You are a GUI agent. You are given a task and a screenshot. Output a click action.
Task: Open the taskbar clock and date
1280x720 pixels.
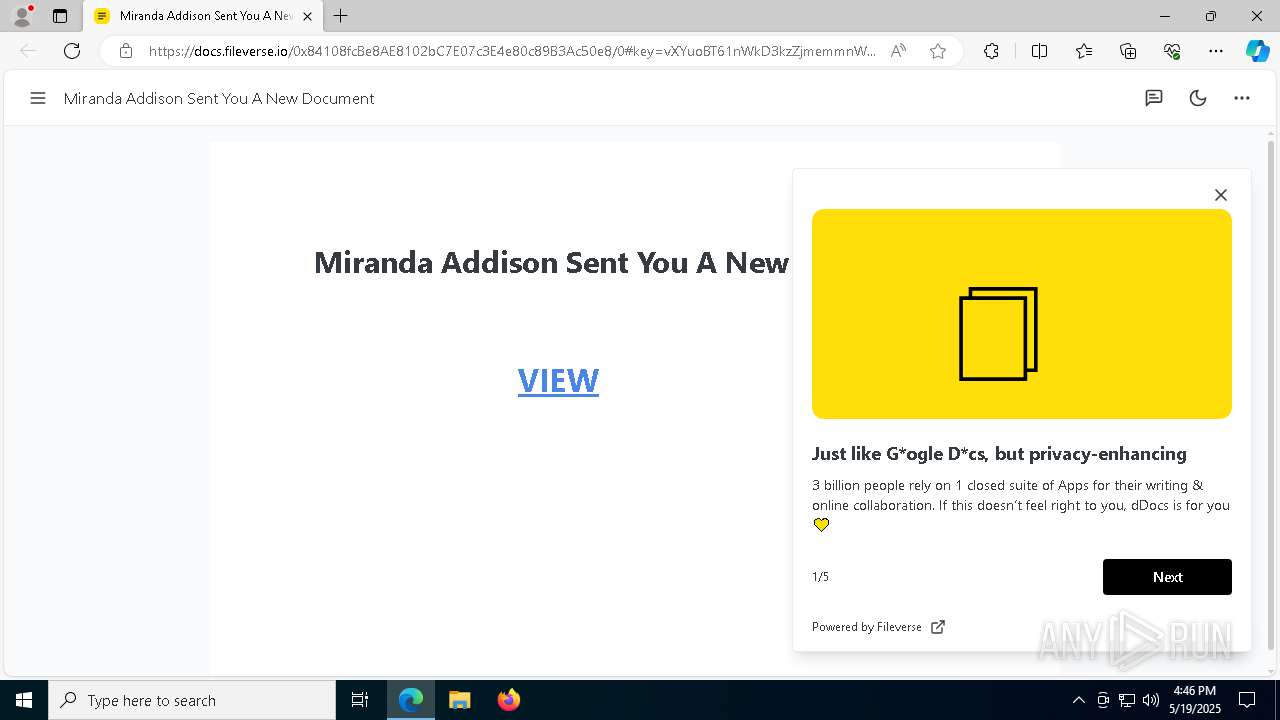coord(1195,700)
